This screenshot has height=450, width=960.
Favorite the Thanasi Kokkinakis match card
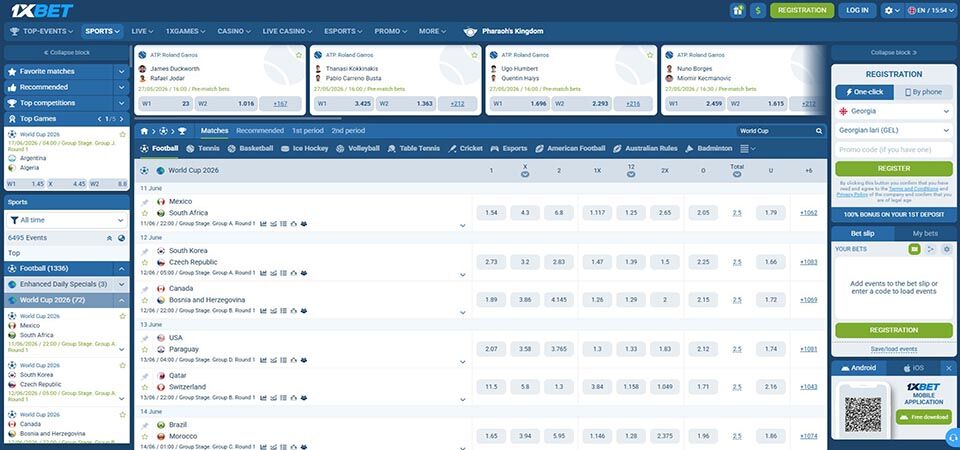click(x=474, y=55)
